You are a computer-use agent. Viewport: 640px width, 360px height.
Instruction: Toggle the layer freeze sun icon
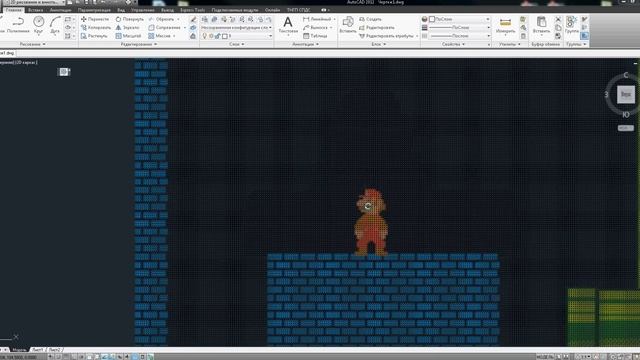click(211, 36)
